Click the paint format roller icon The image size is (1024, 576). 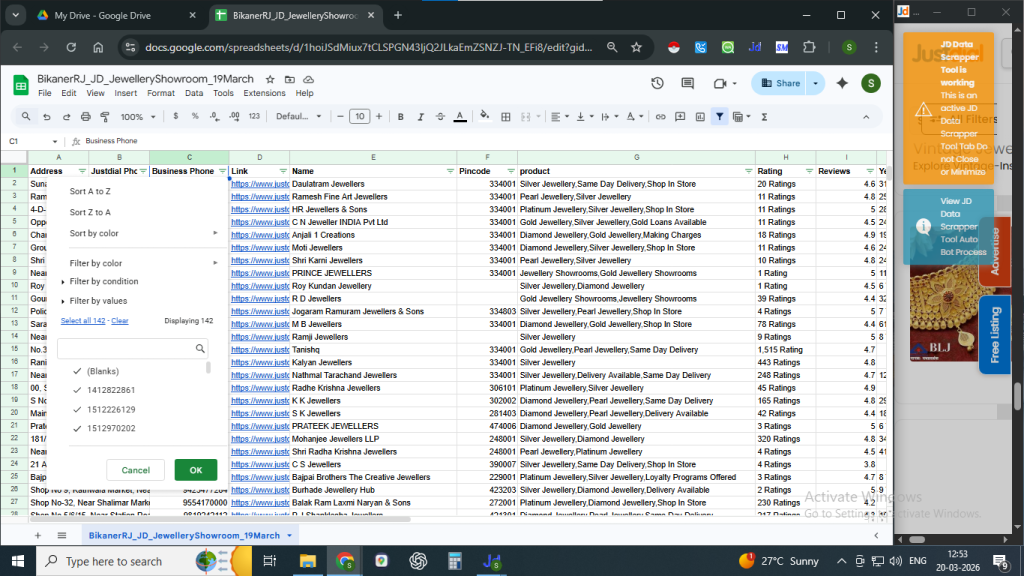tap(104, 116)
